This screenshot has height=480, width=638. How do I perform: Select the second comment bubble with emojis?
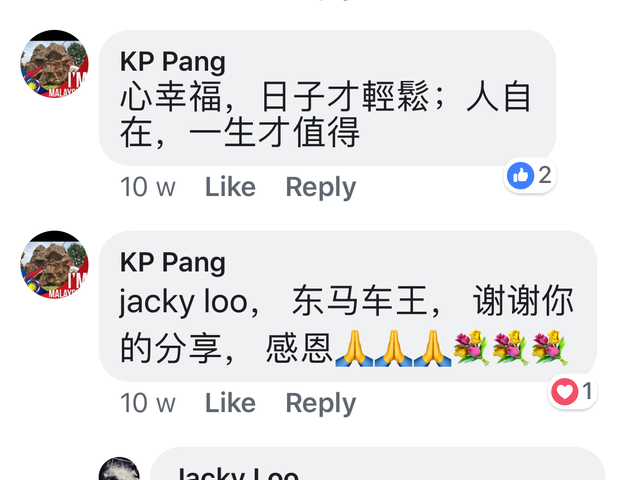point(348,306)
